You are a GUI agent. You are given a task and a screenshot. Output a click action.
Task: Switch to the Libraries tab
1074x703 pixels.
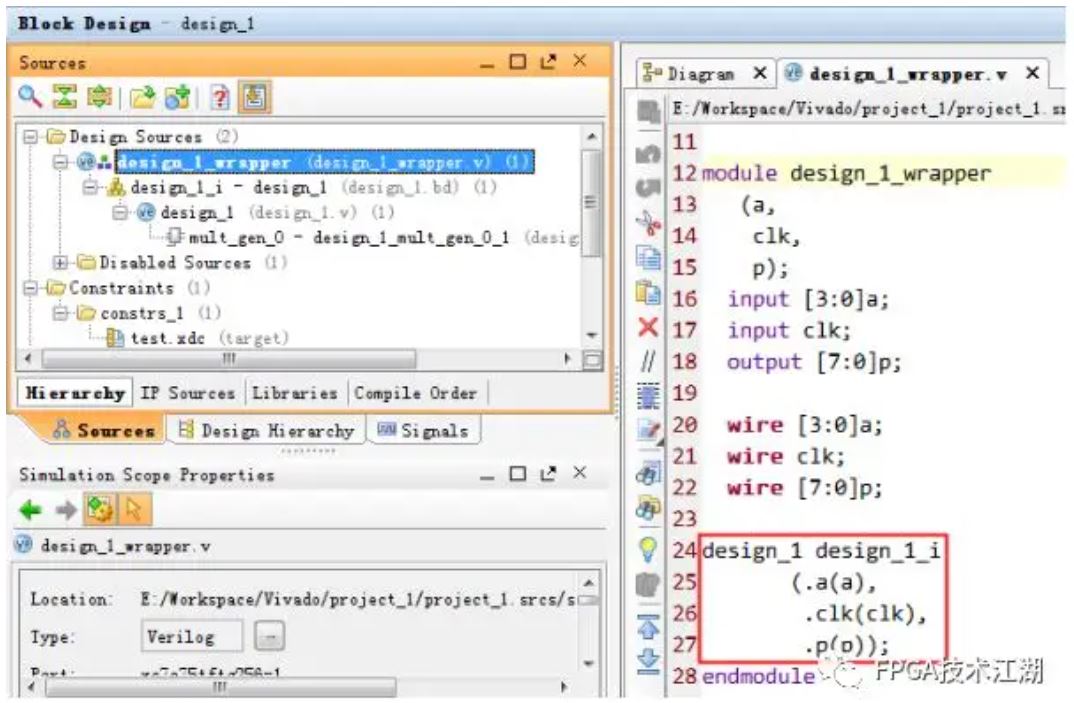295,393
